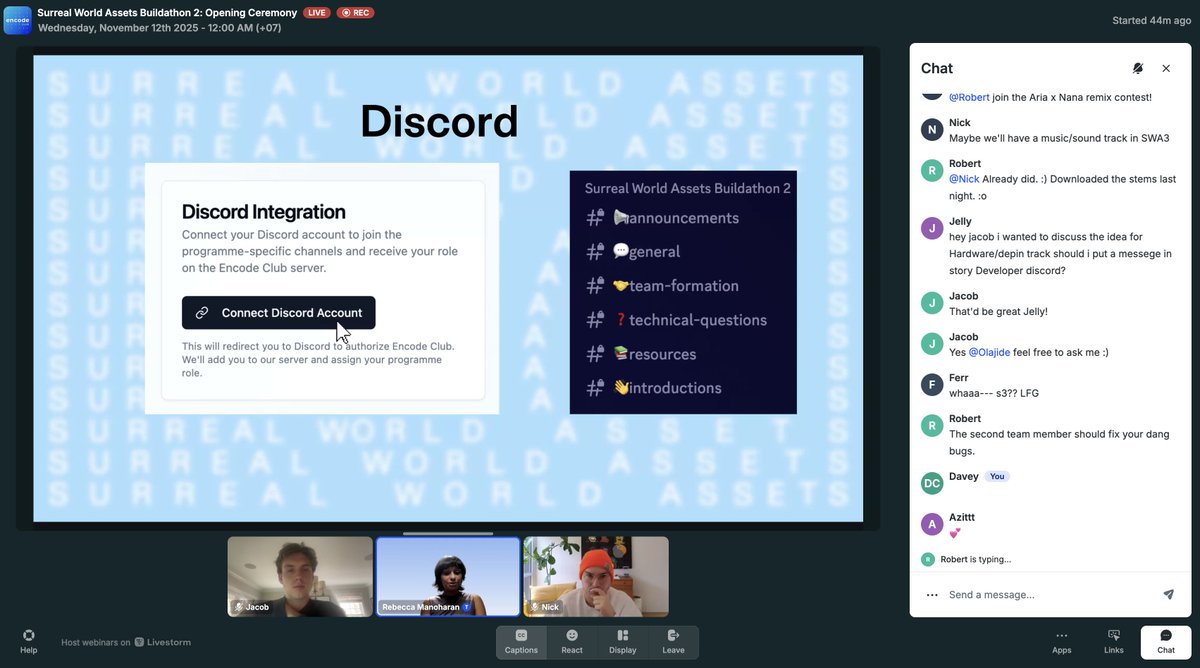Click the microphone icon on Nick's tile
This screenshot has width=1200, height=668.
tap(534, 607)
